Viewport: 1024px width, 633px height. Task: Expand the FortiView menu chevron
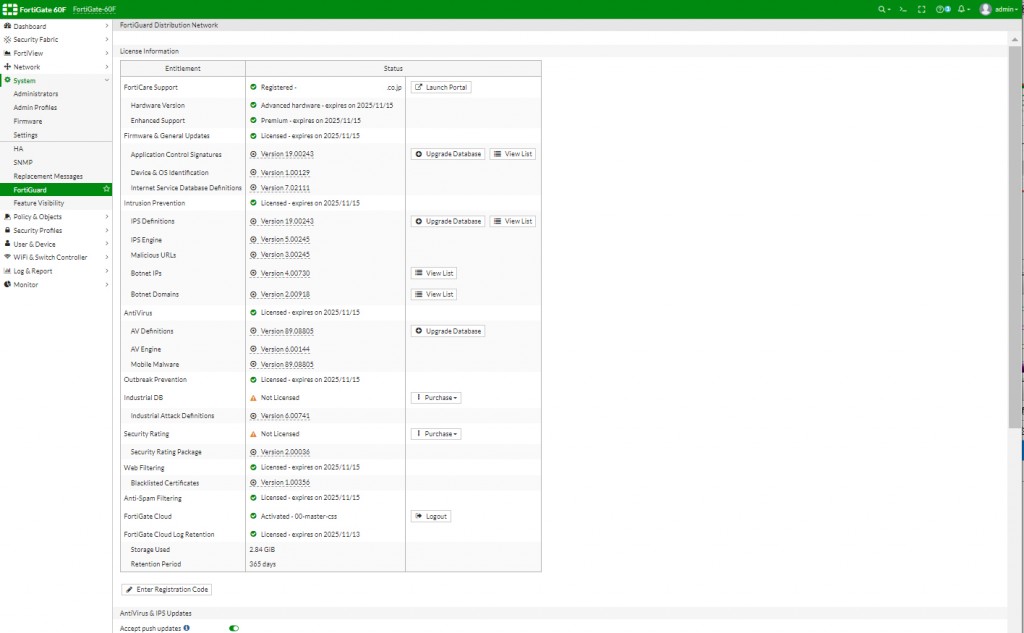coord(106,53)
